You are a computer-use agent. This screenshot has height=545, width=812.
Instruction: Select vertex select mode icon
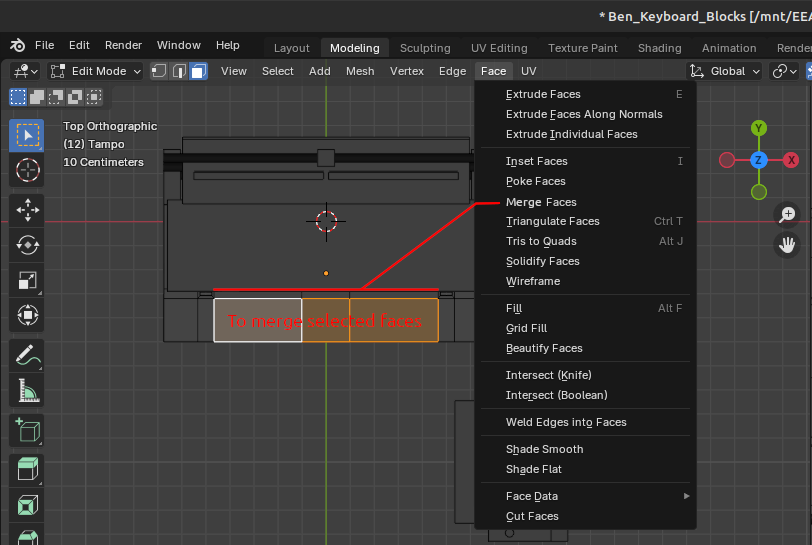160,71
